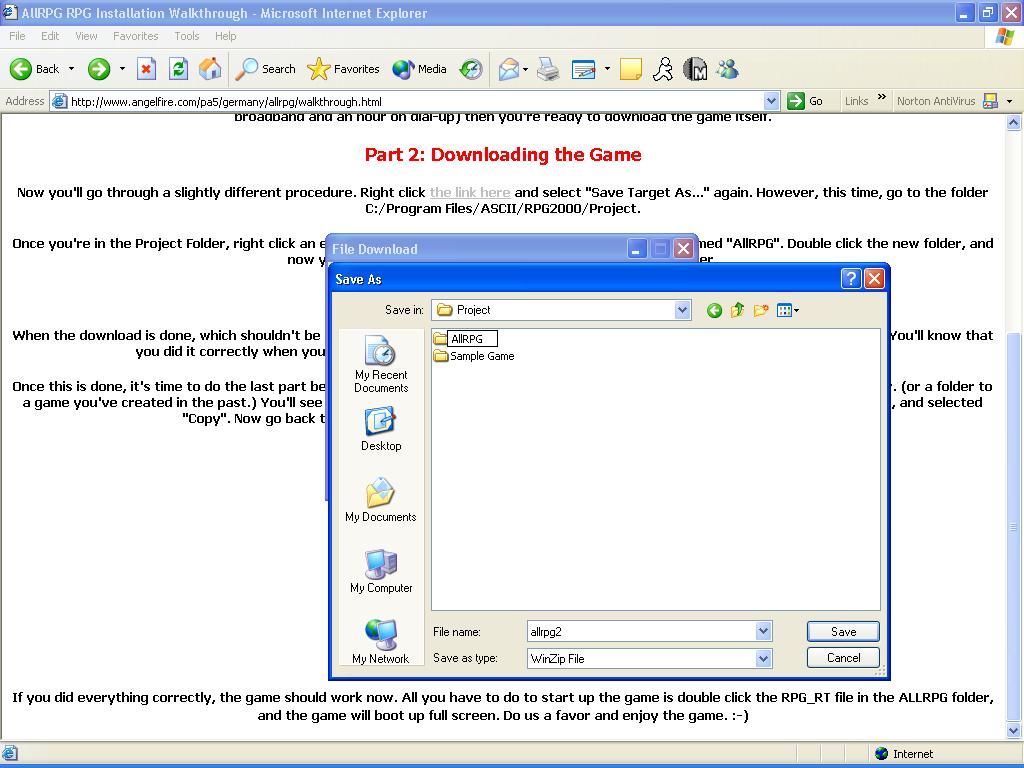The height and width of the screenshot is (768, 1024).
Task: Click the AllRPG folder name edit box
Action: pyautogui.click(x=473, y=338)
